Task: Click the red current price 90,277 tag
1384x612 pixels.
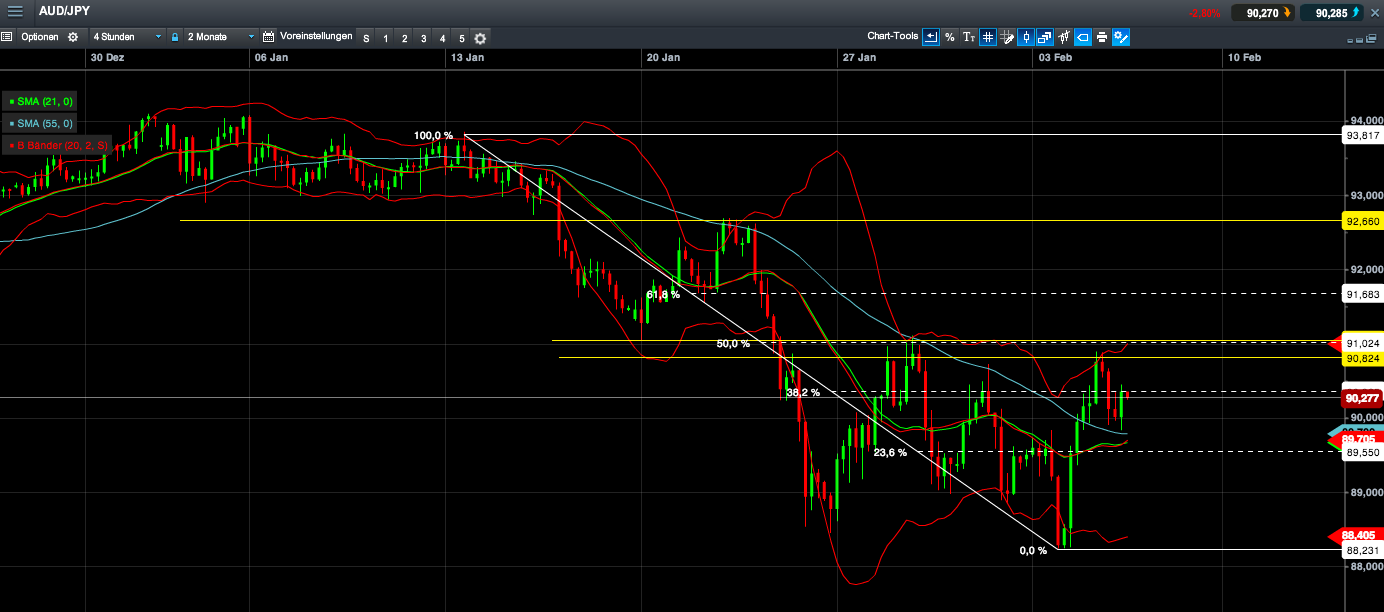Action: [x=1362, y=397]
